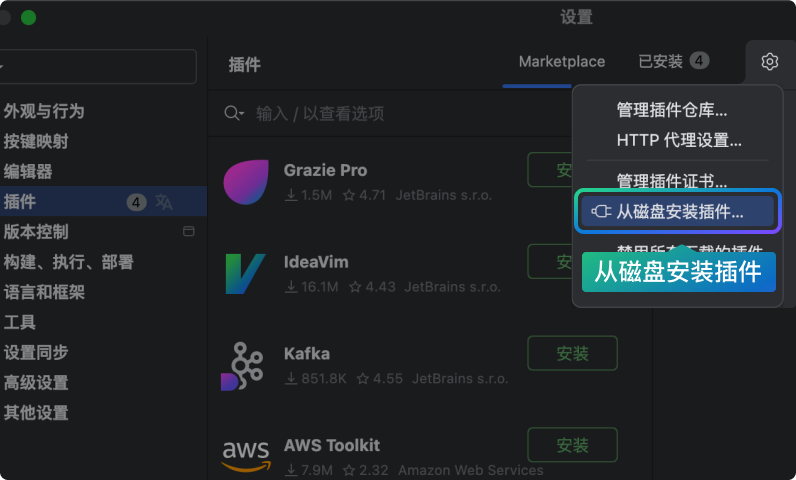Open 构建、执行、部署 settings category

coord(68,262)
